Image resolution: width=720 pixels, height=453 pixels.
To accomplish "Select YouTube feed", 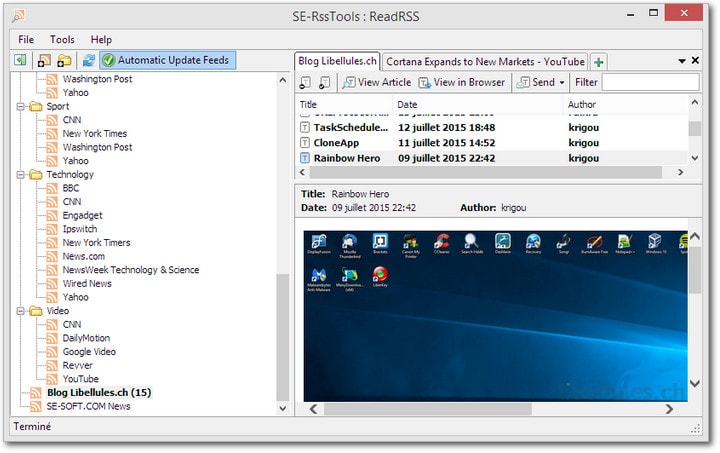I will (81, 379).
